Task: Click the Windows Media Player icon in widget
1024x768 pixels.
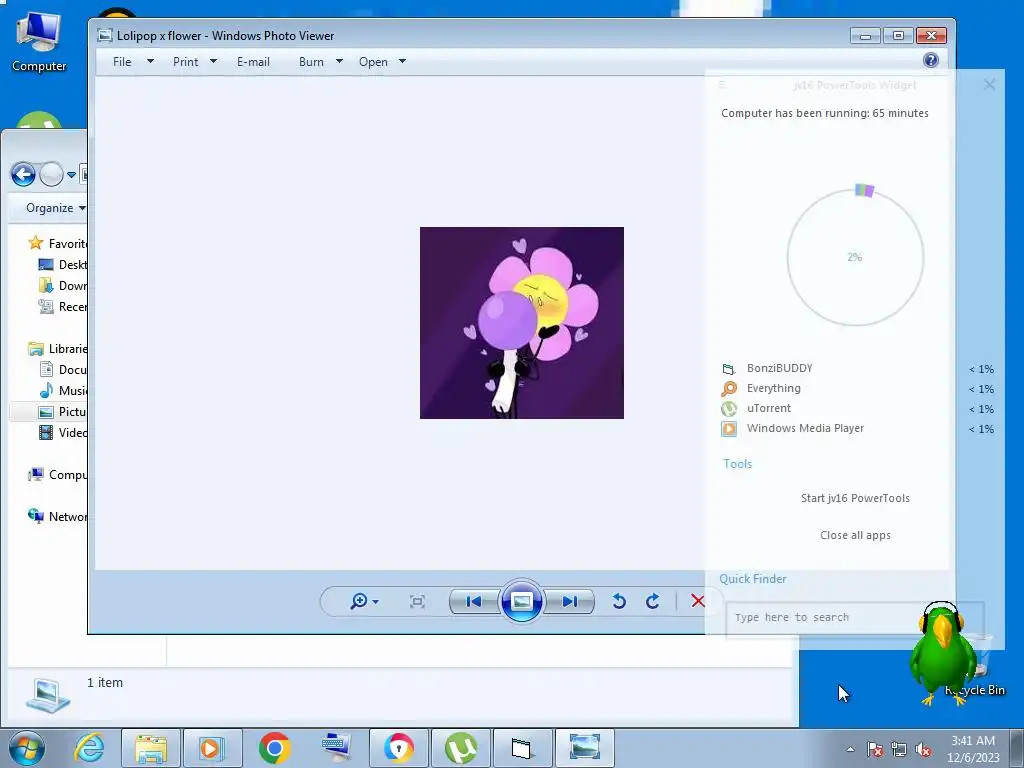Action: click(729, 429)
